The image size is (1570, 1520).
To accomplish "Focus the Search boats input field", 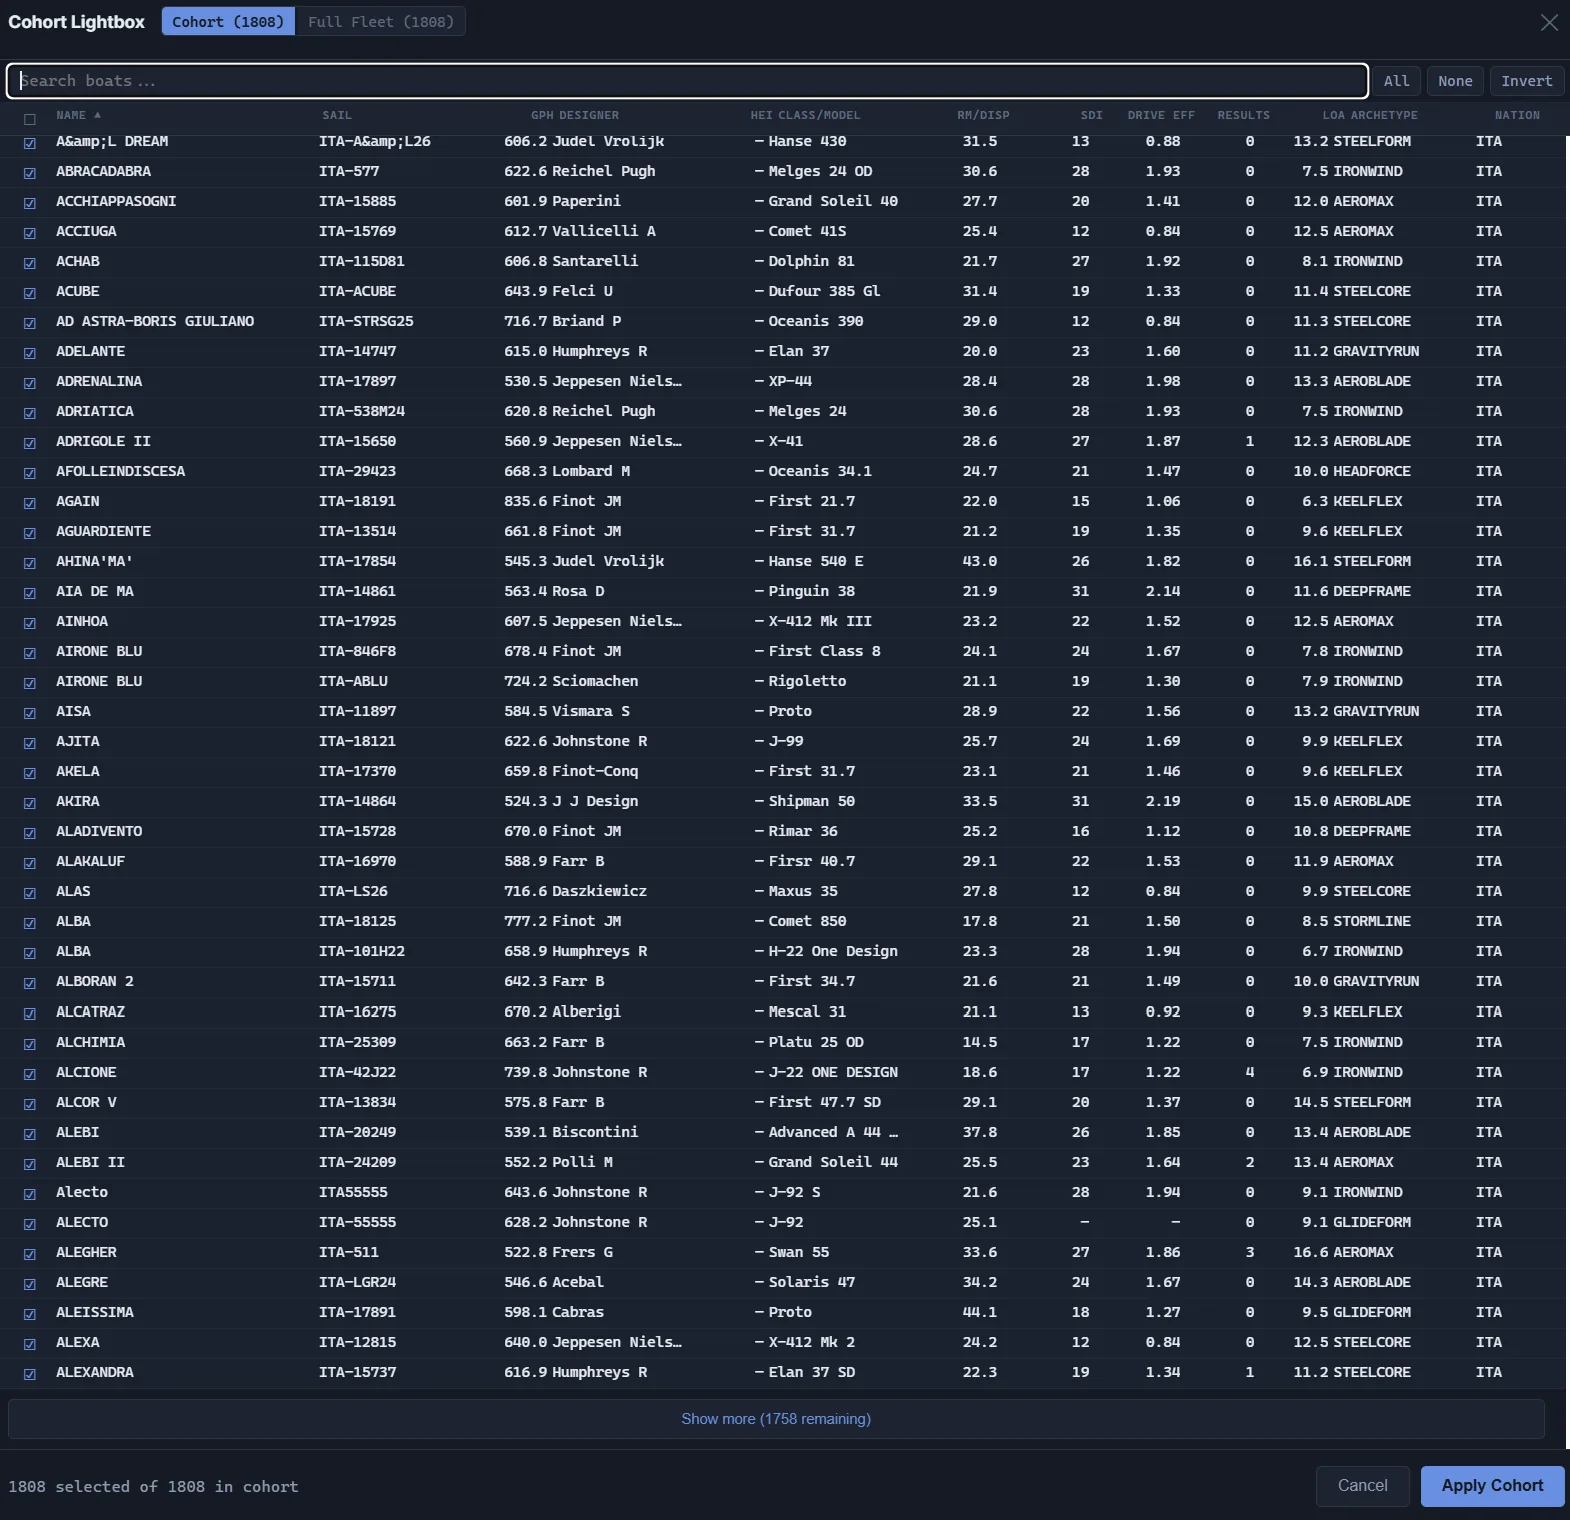I will pos(687,81).
